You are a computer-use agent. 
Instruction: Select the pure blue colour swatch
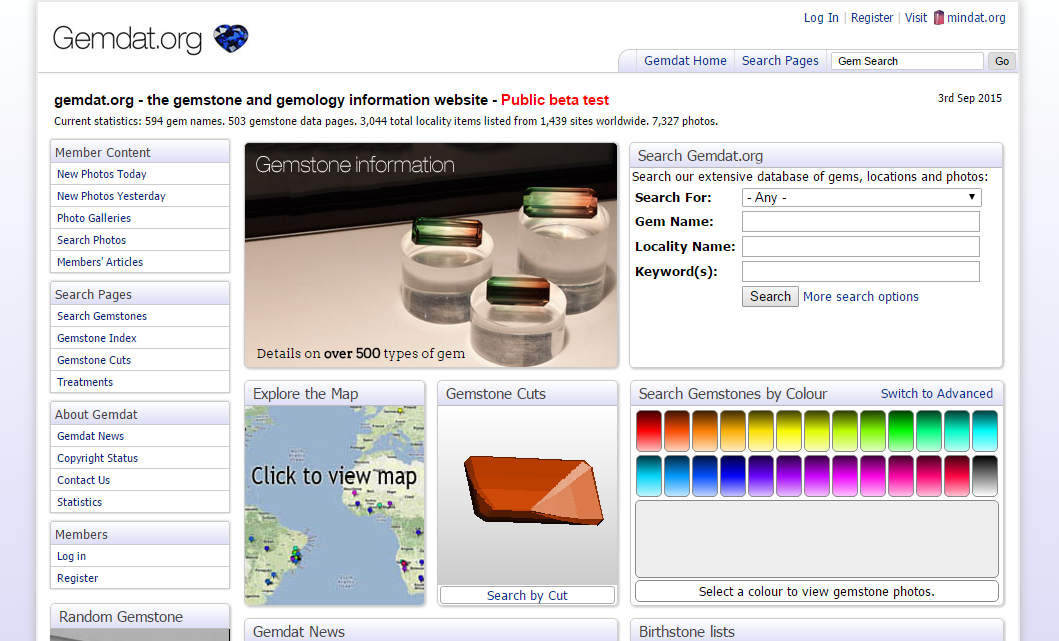point(733,476)
